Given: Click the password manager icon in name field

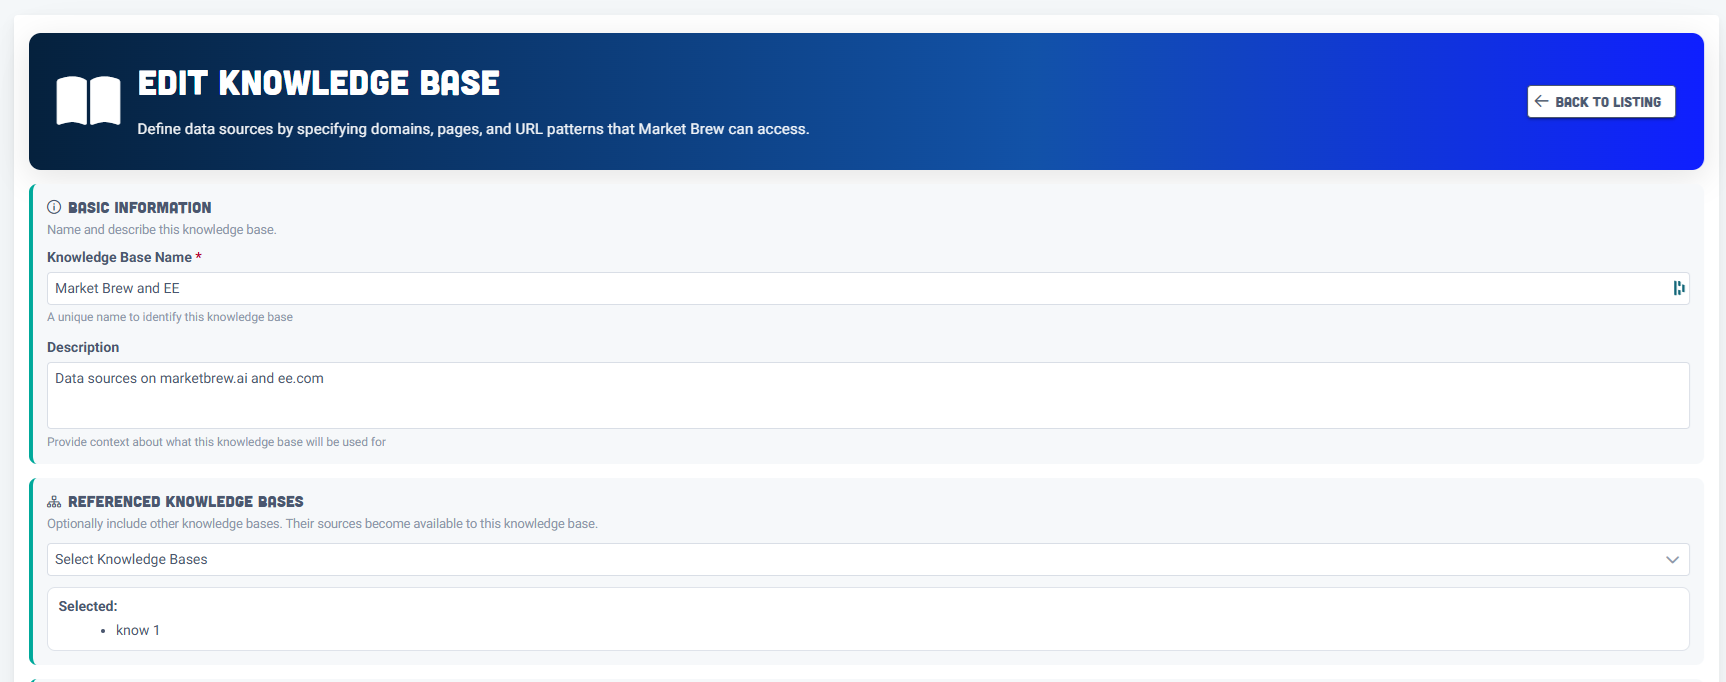Looking at the screenshot, I should click(1679, 288).
